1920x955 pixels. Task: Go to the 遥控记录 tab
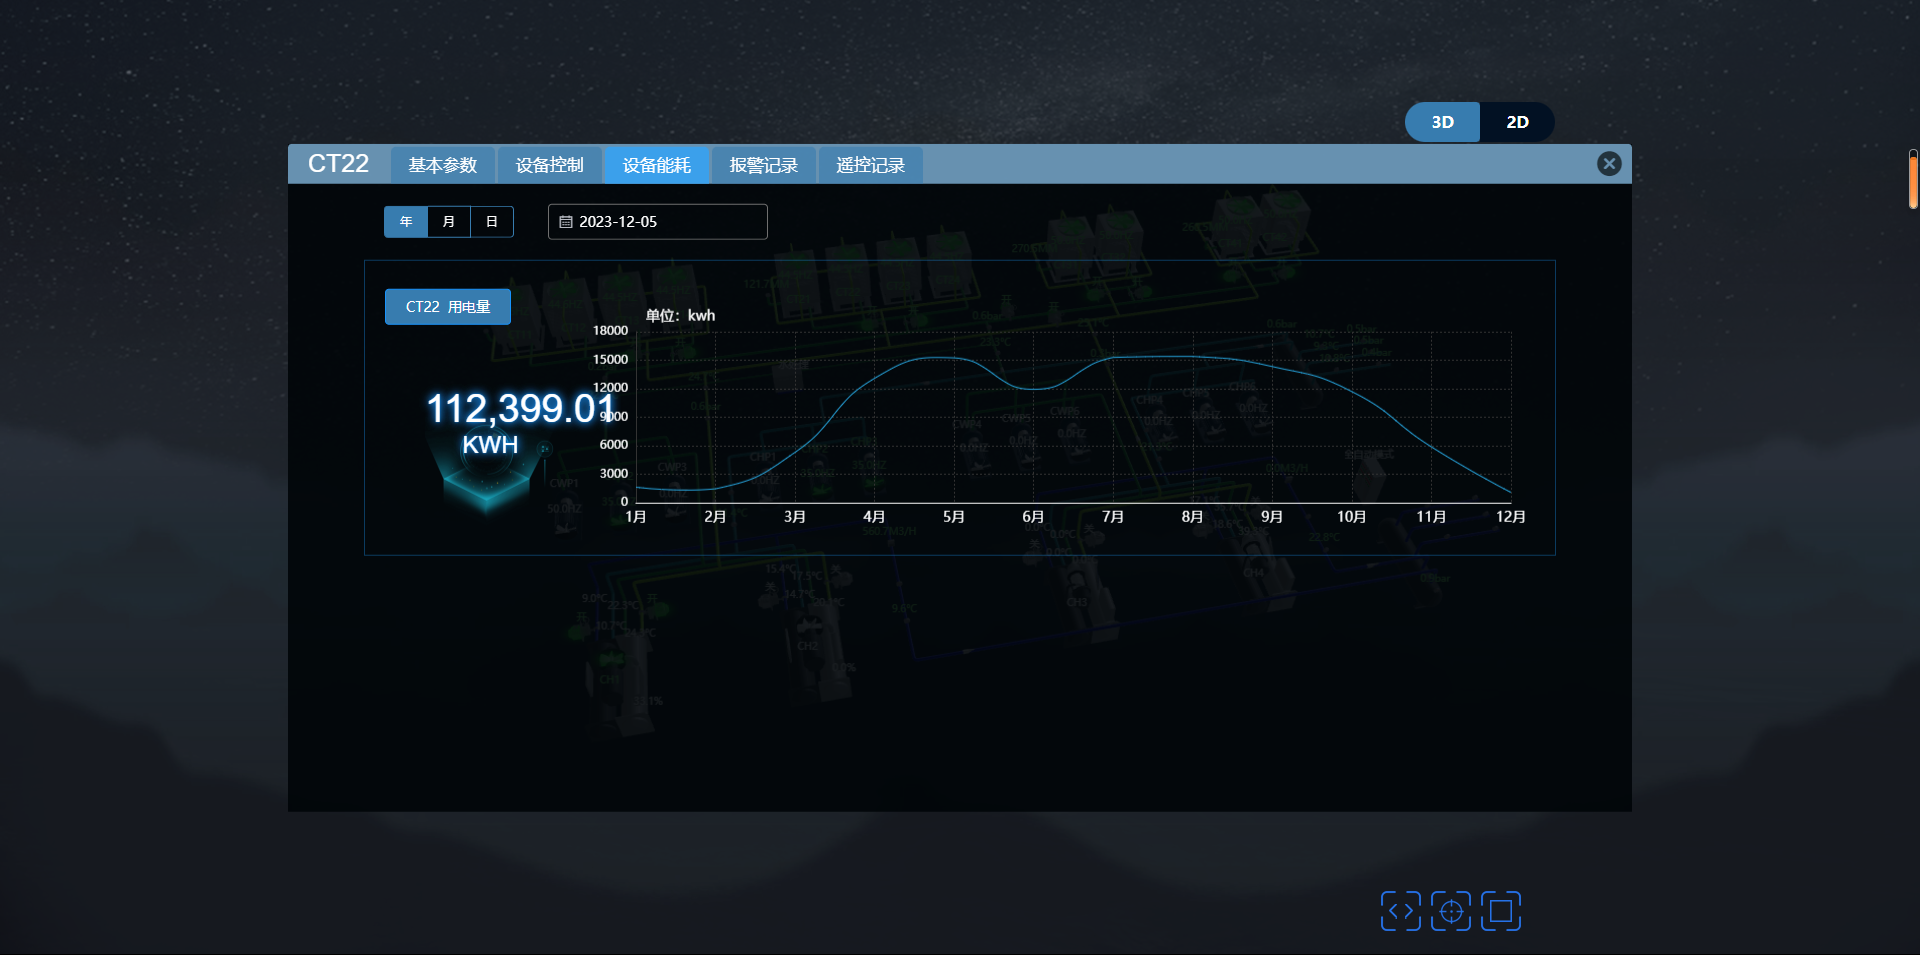[871, 165]
